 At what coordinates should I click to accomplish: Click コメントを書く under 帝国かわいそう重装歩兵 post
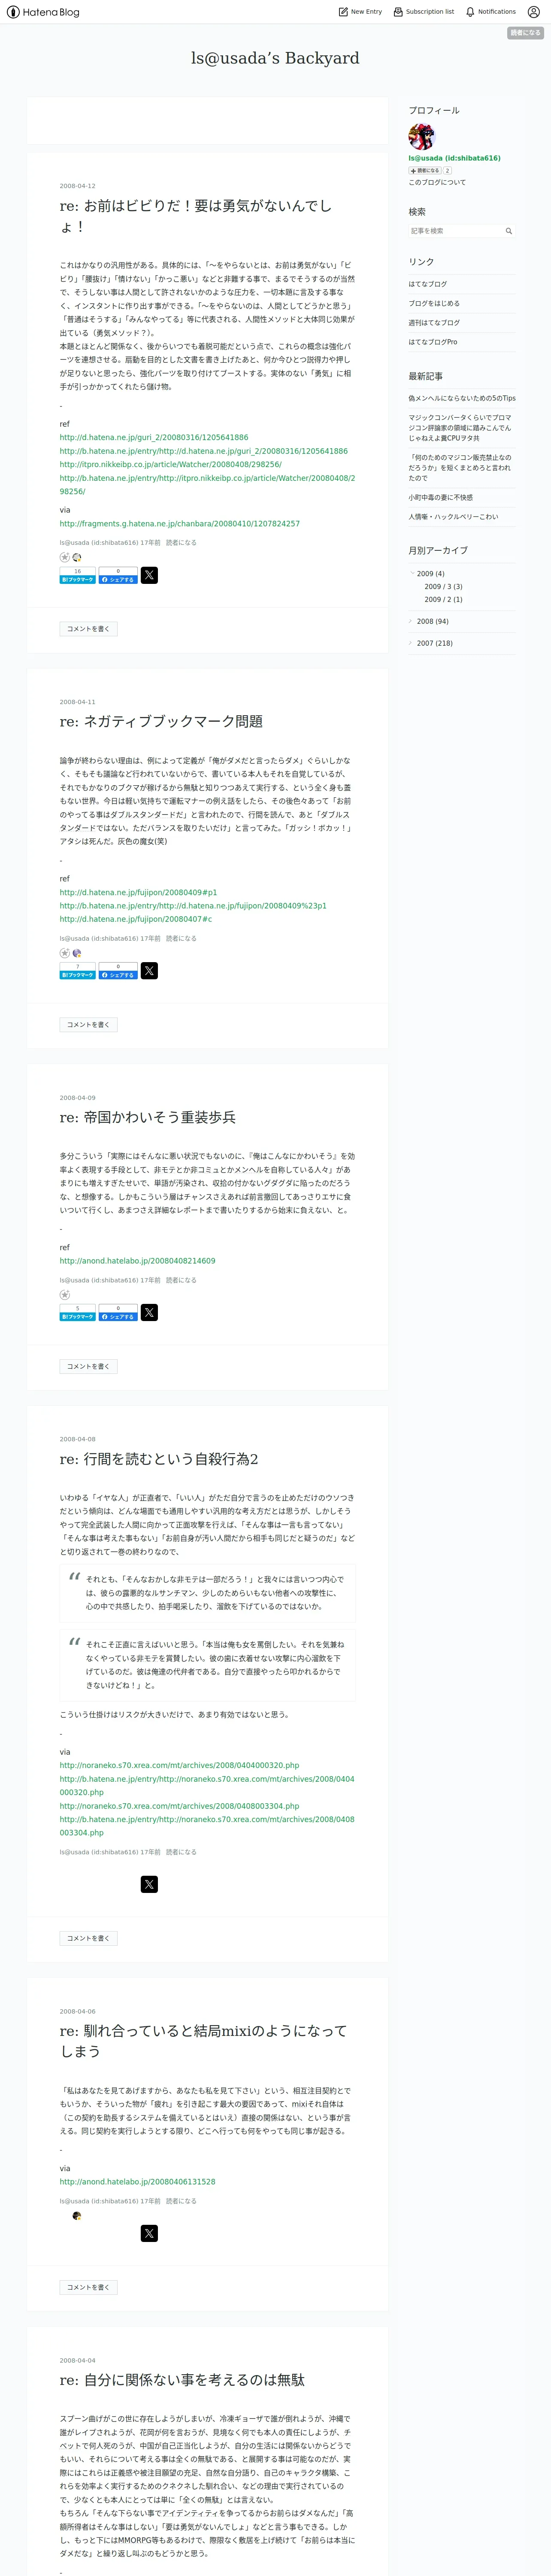[x=88, y=1366]
